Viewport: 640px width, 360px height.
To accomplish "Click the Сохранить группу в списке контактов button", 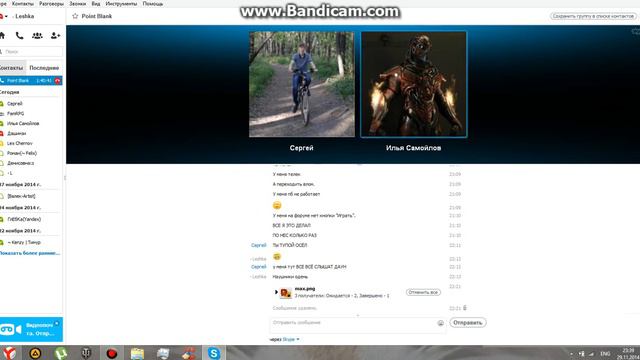I will point(593,16).
